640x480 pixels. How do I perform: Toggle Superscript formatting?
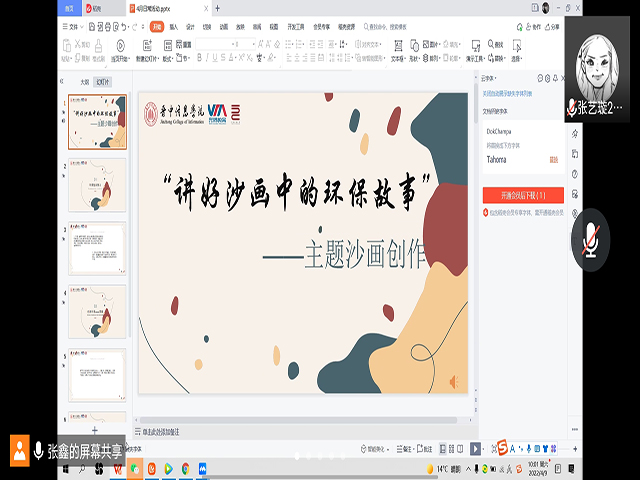pos(241,58)
